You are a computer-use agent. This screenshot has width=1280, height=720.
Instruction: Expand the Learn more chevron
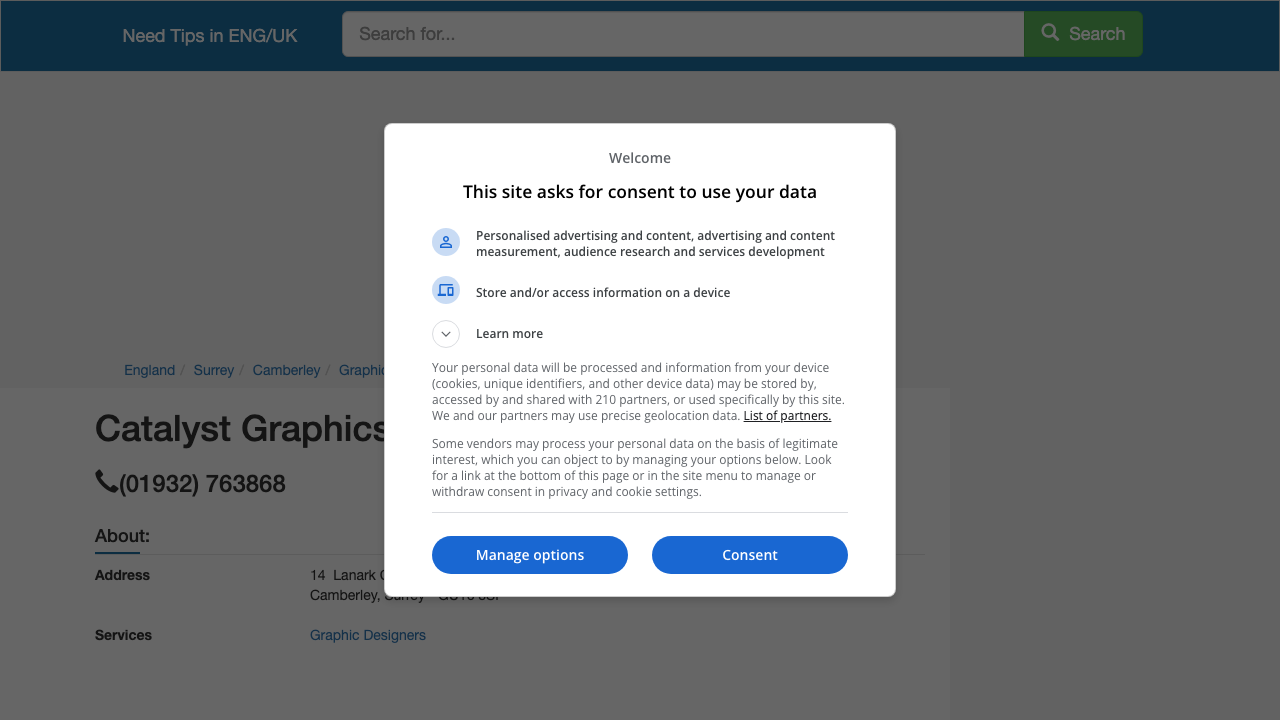pos(446,334)
